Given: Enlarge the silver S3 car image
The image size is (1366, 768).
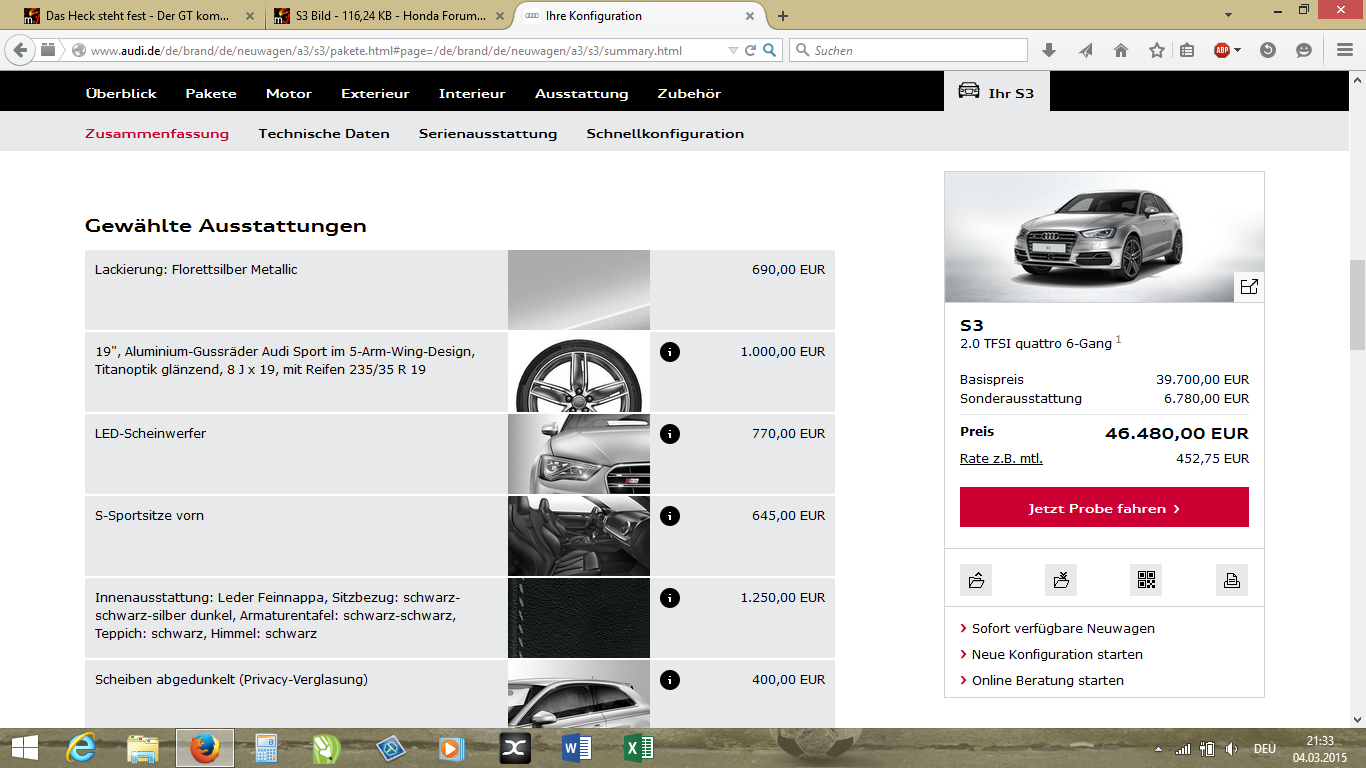Looking at the screenshot, I should pos(1250,286).
